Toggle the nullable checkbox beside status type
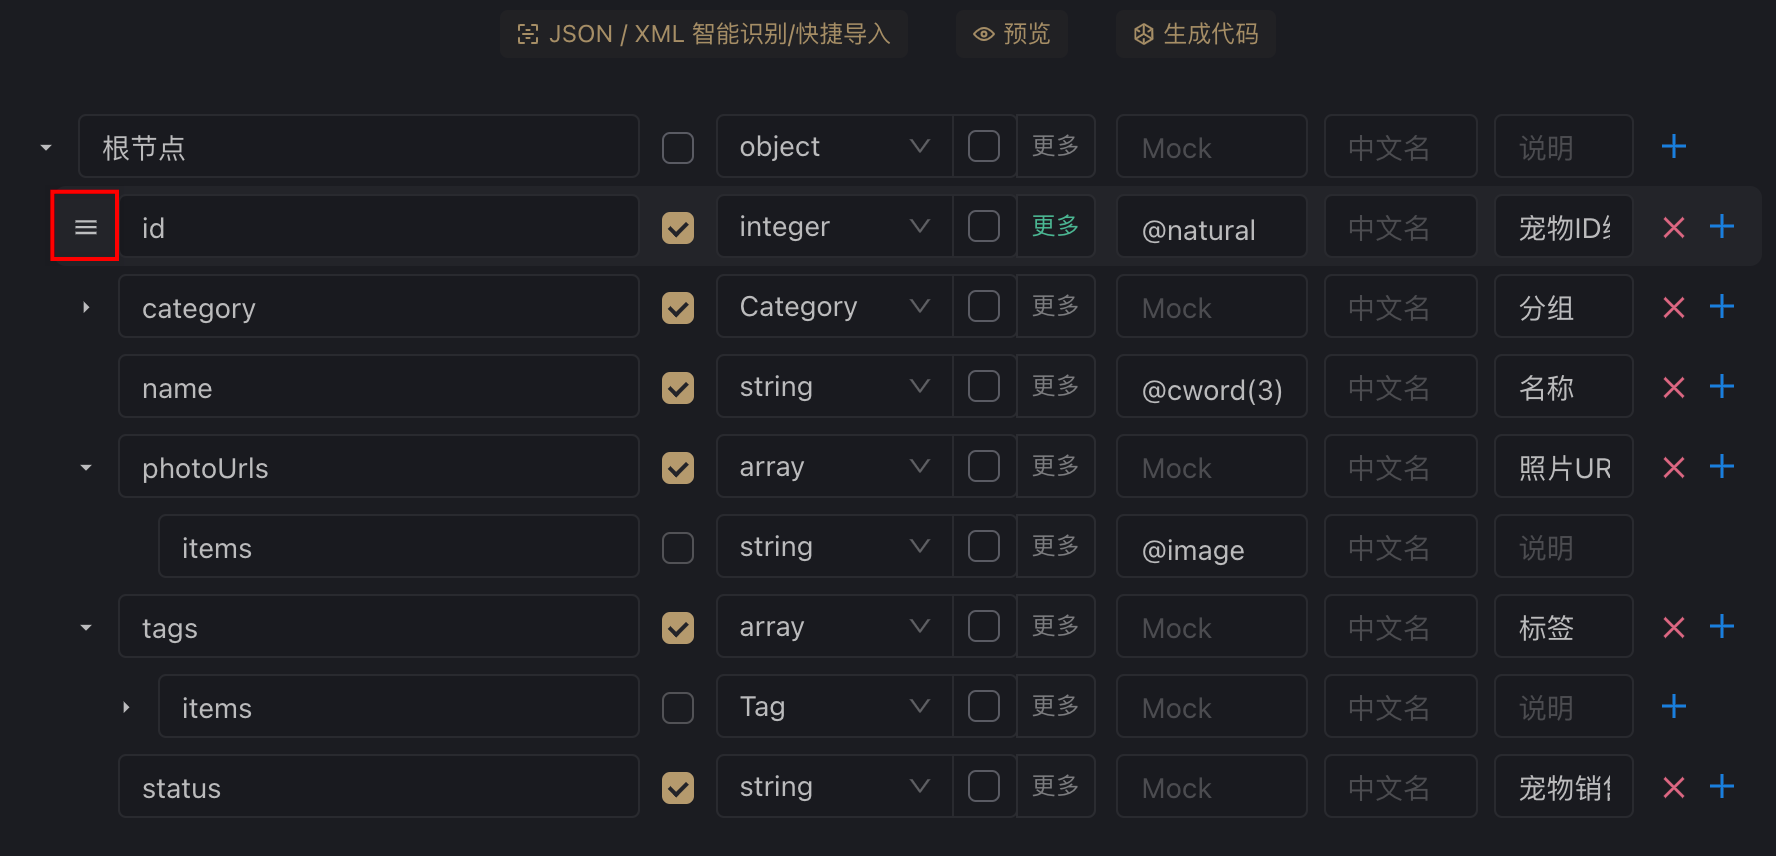 click(x=984, y=786)
